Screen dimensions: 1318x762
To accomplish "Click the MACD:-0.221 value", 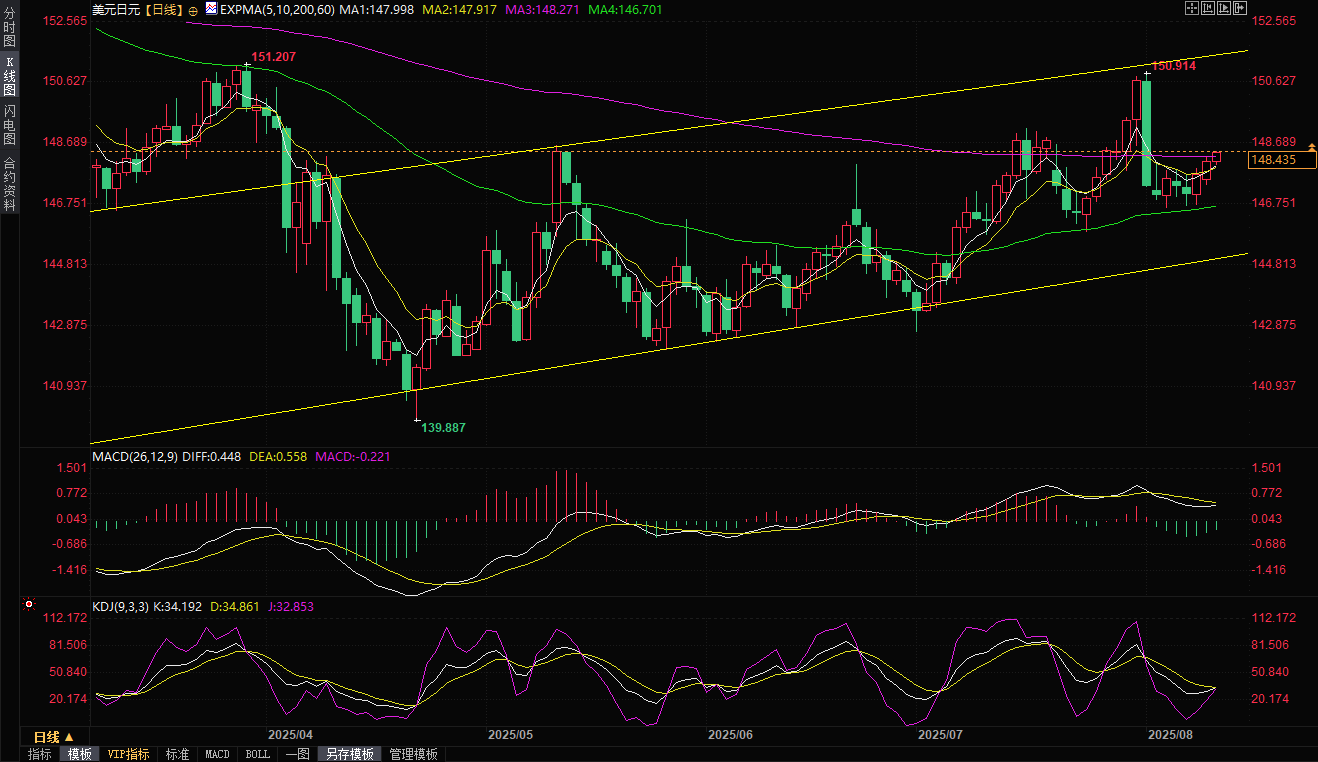I will pyautogui.click(x=353, y=457).
